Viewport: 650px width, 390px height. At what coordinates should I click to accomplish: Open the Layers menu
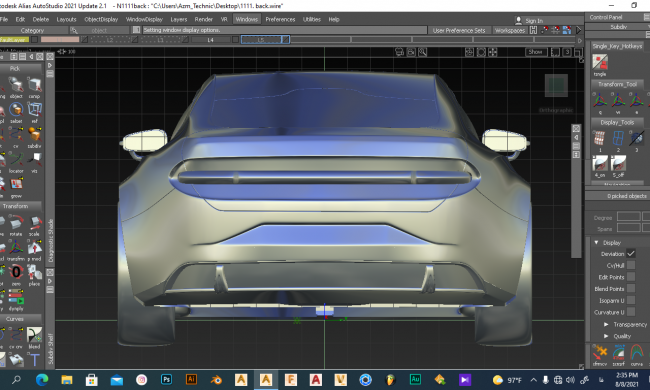point(179,19)
